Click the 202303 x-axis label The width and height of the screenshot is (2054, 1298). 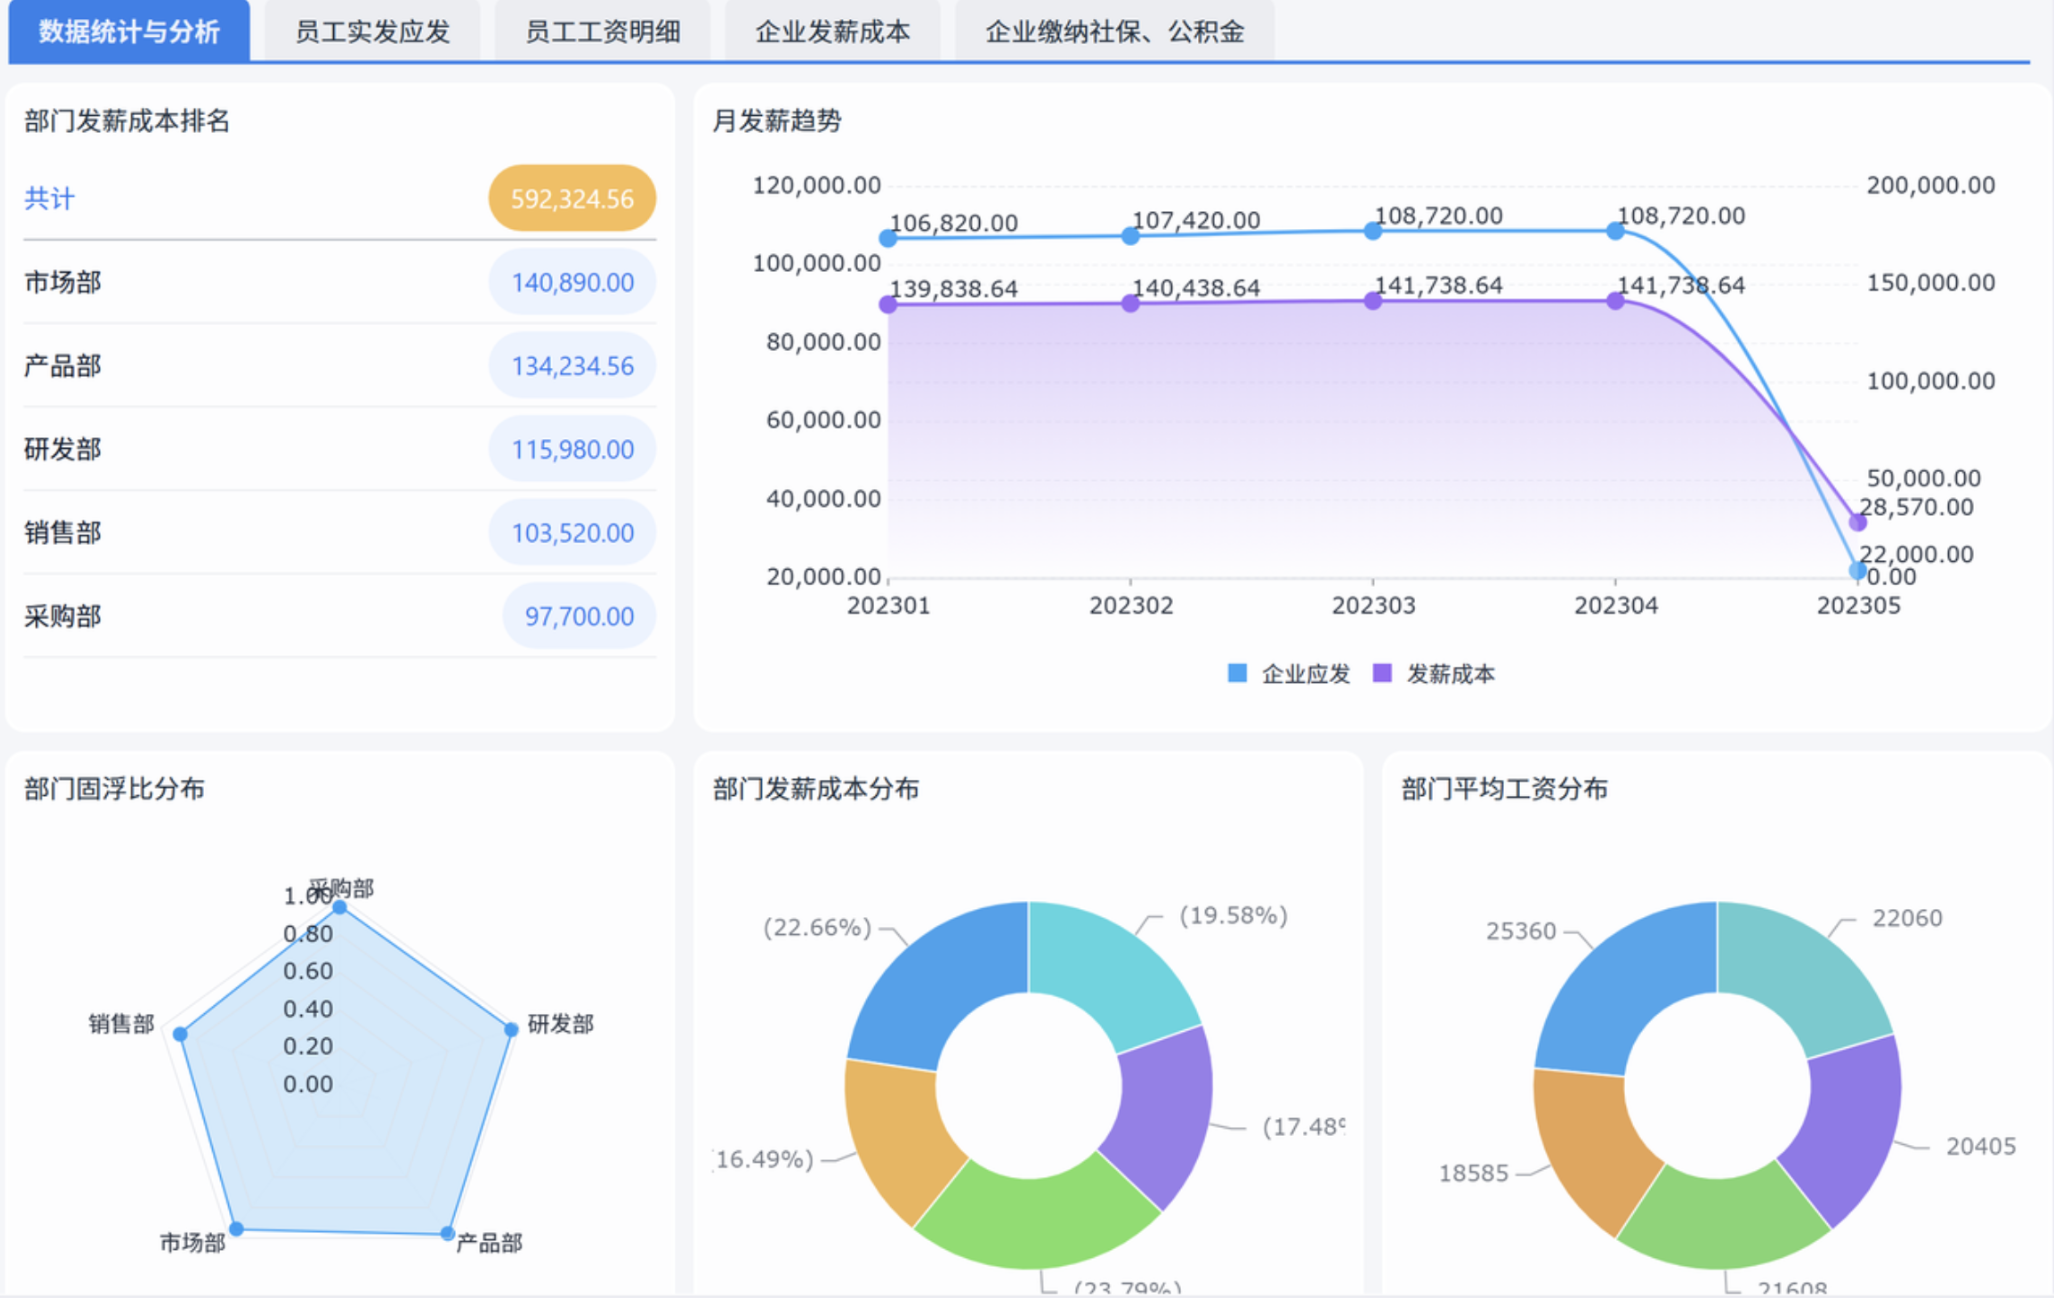pos(1373,606)
